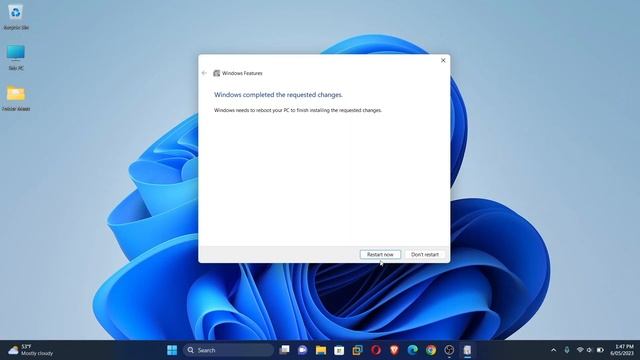Open the Recycle Bin desktop icon
The image size is (640, 360).
coord(16,17)
